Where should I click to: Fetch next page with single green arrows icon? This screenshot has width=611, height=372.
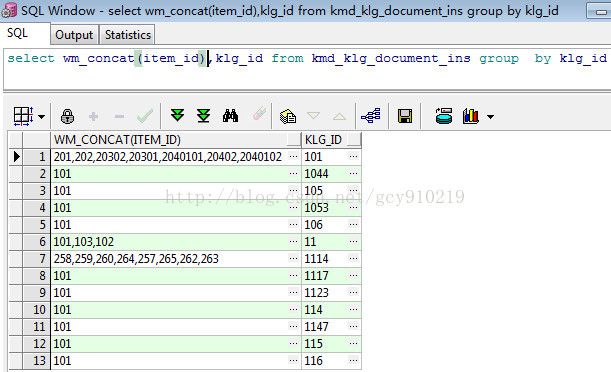(177, 115)
